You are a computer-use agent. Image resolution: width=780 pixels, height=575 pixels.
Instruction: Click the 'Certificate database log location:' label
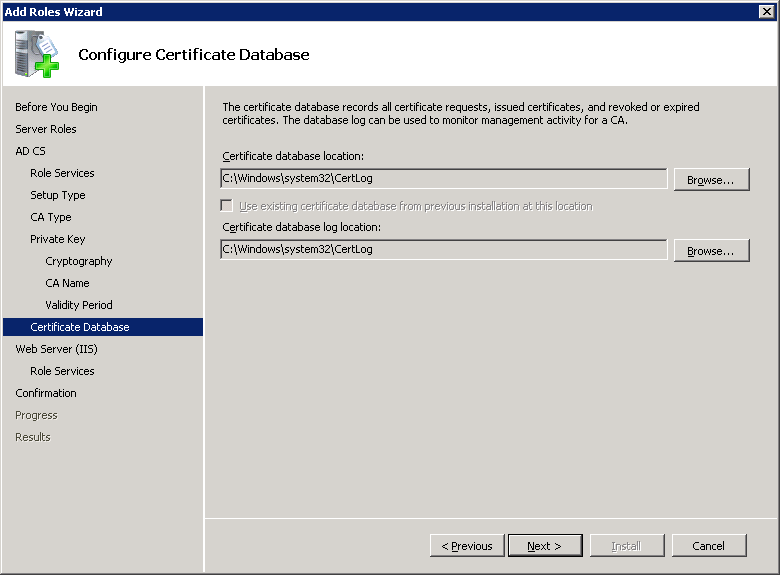301,227
